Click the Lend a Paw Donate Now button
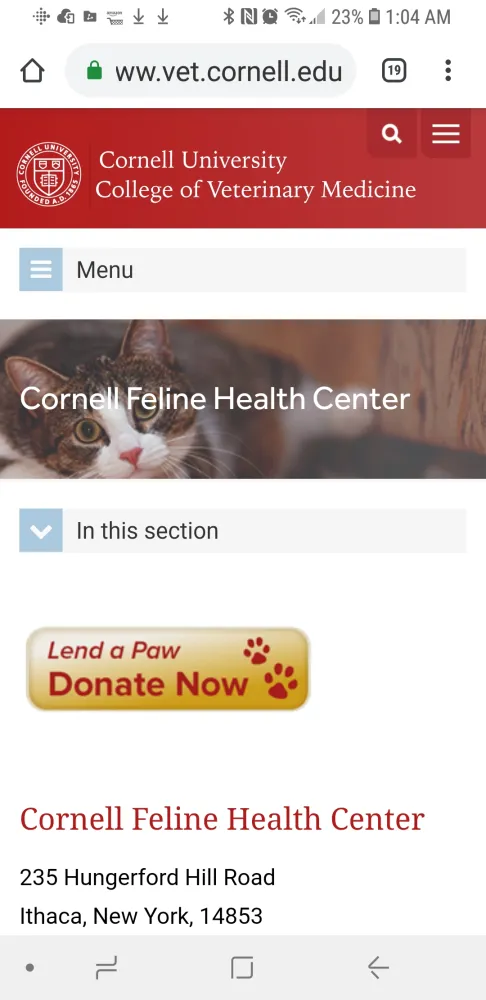486x1000 pixels. 168,669
